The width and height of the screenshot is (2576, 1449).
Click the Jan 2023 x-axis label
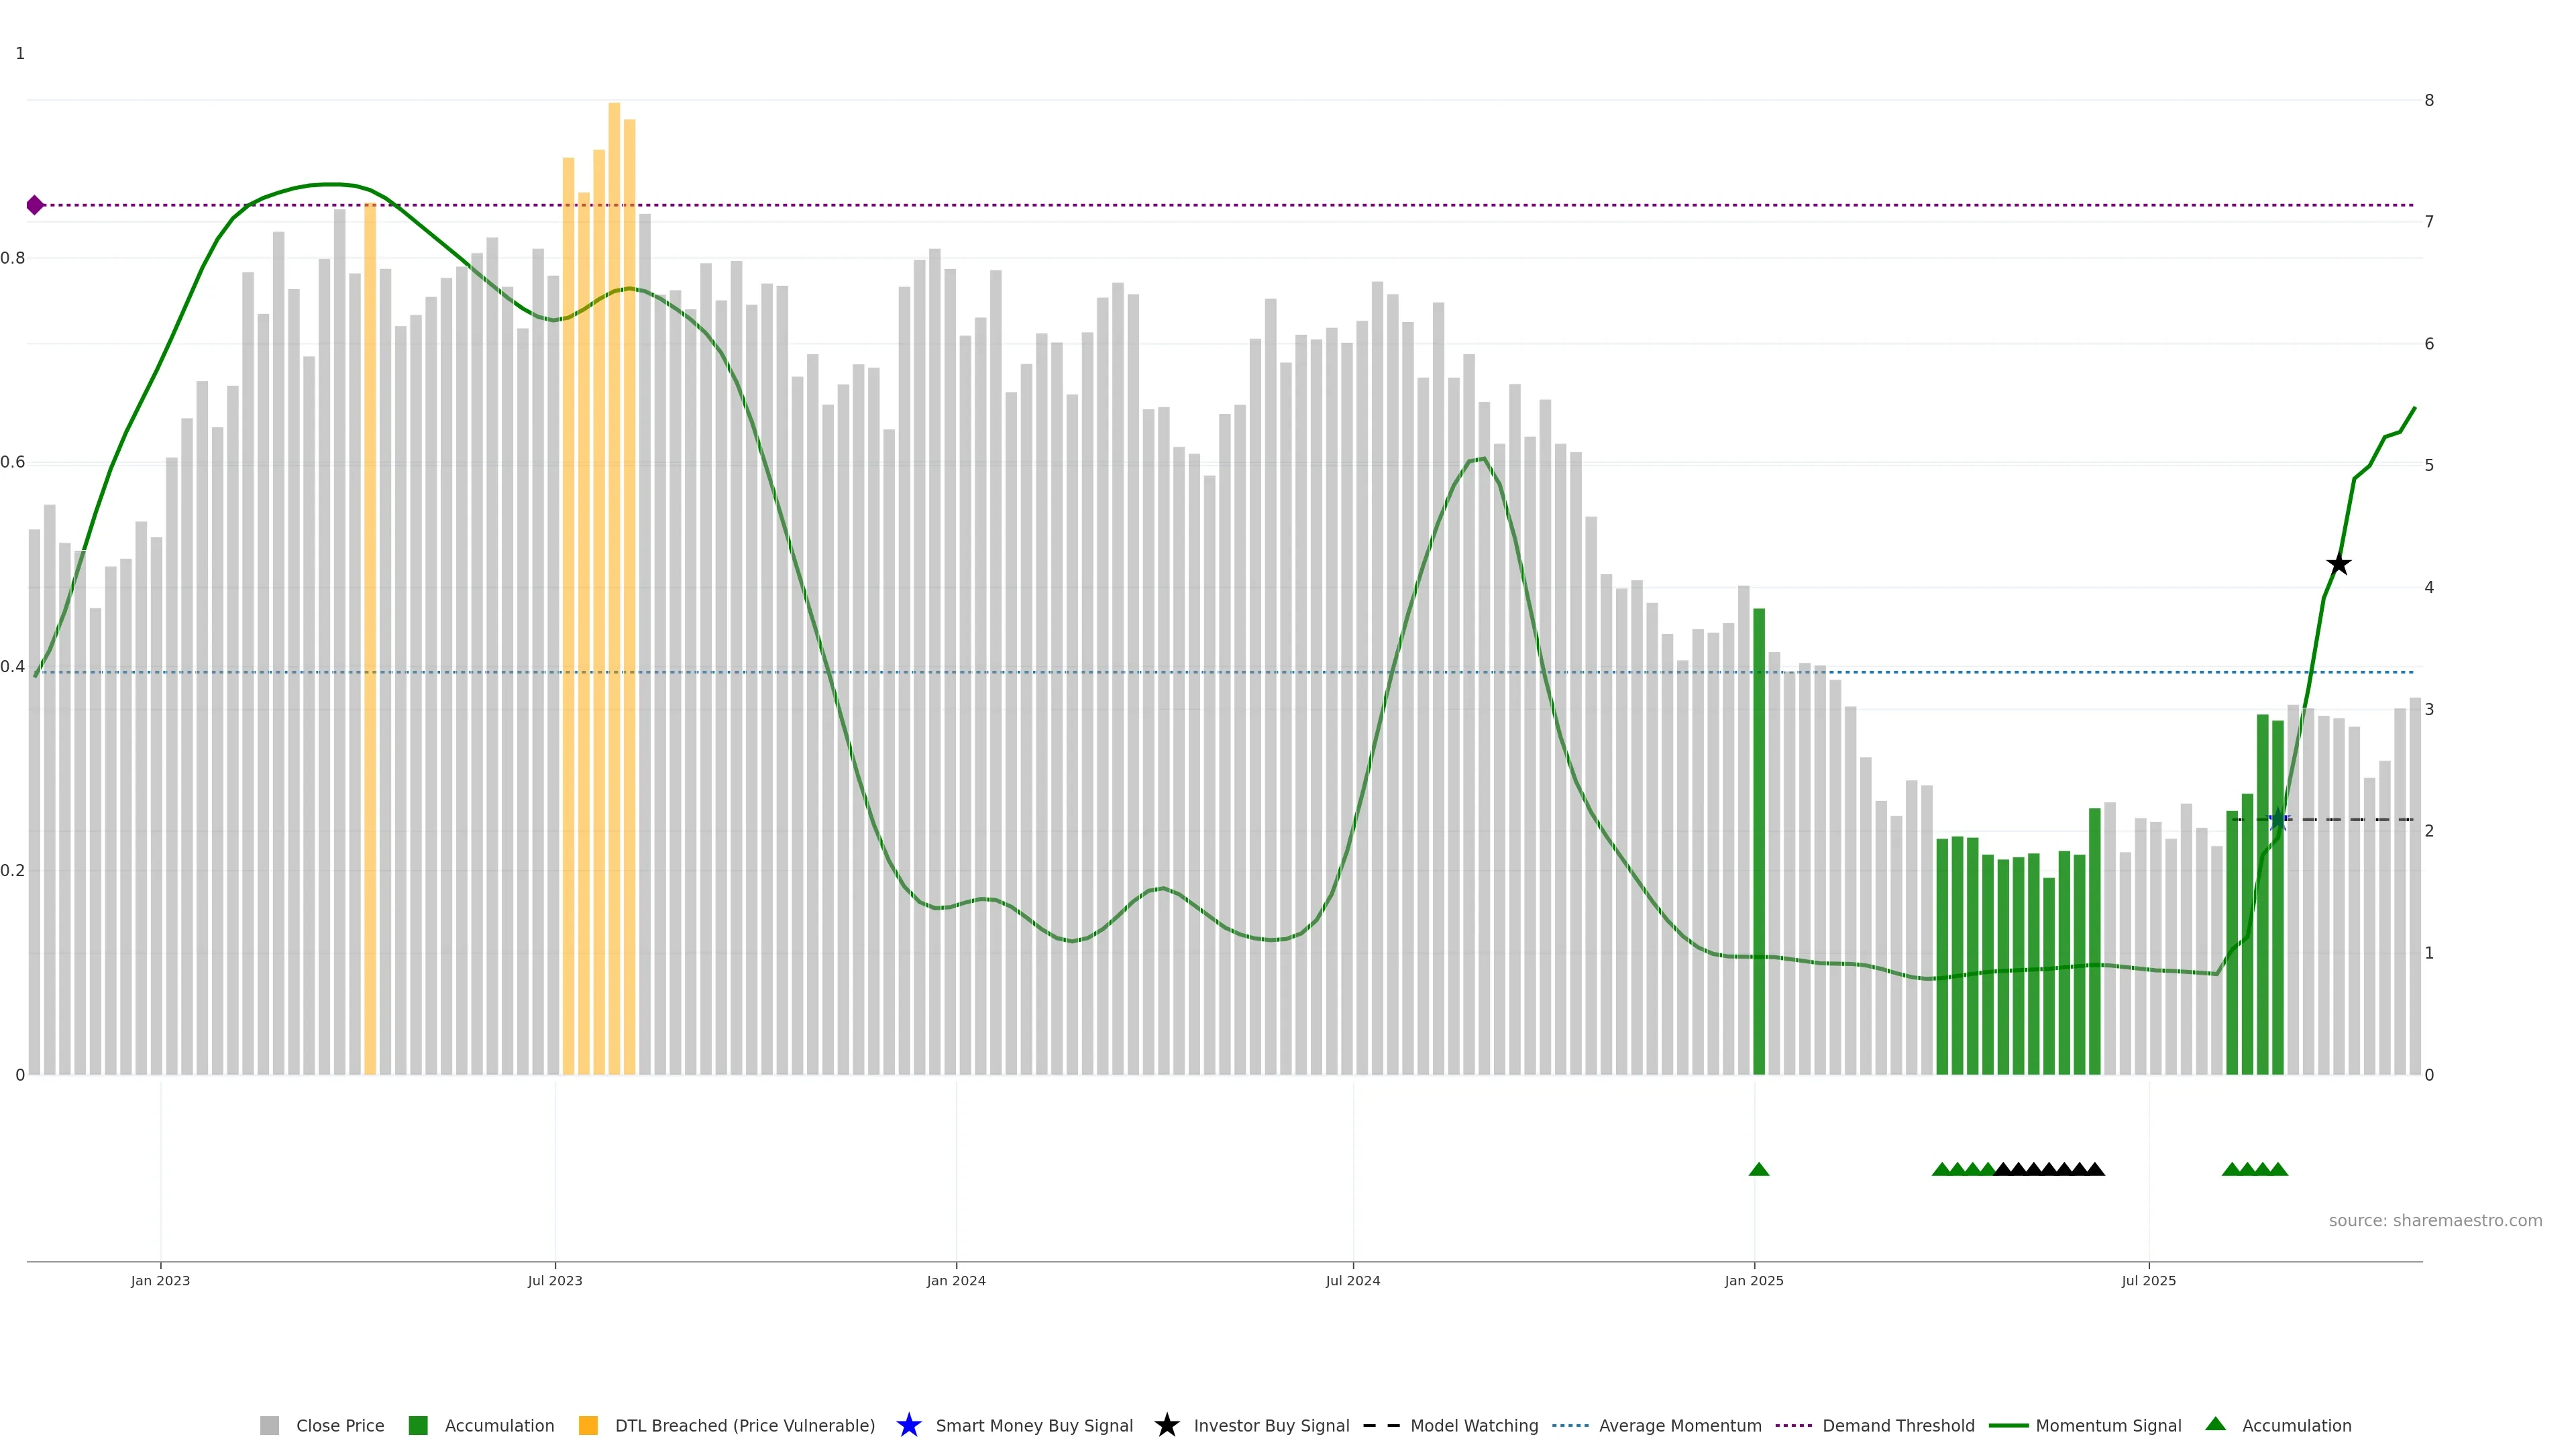[x=160, y=1281]
